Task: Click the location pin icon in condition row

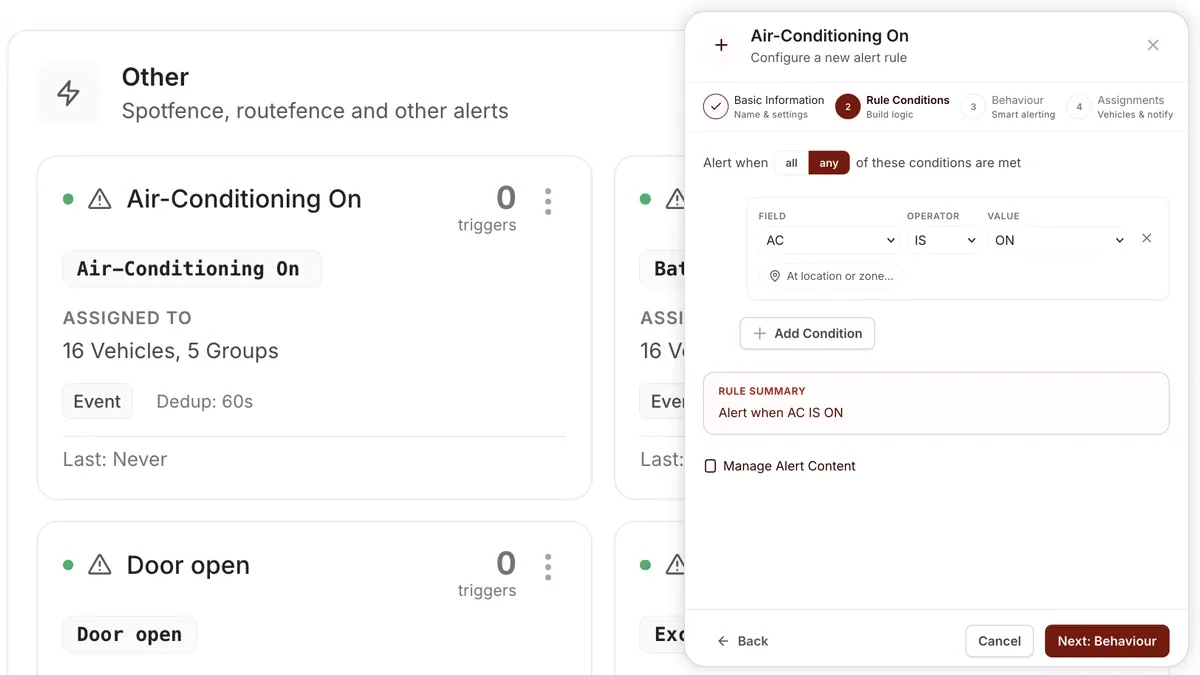Action: pos(774,276)
